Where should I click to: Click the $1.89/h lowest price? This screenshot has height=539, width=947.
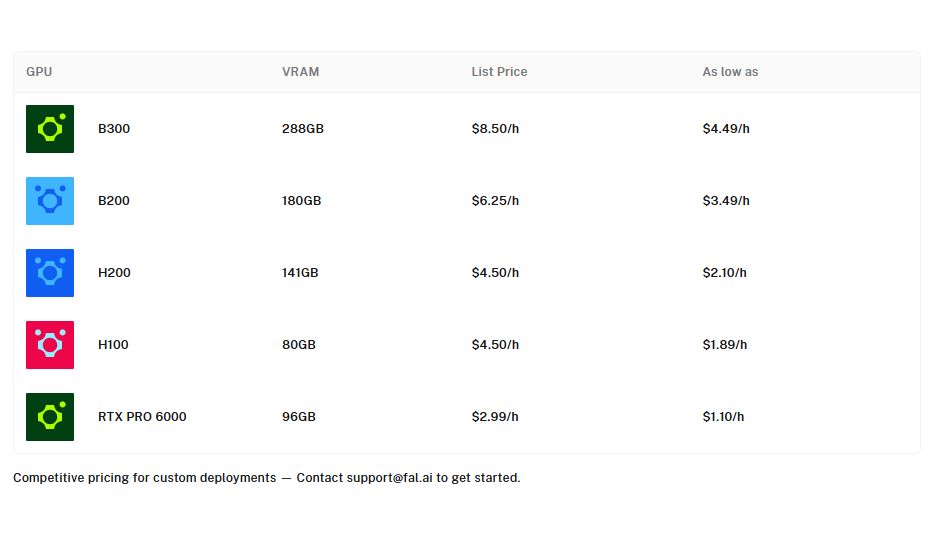point(725,344)
